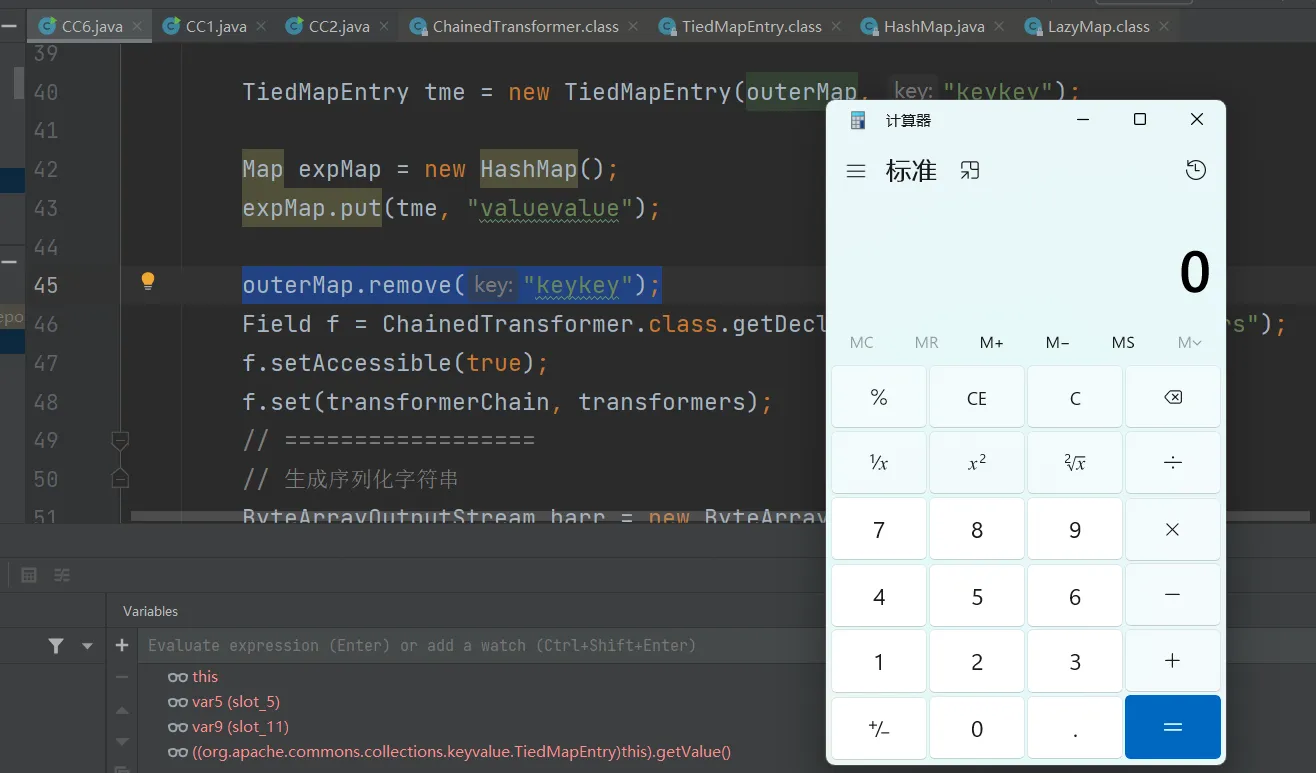The height and width of the screenshot is (773, 1316).
Task: Click the x squared button
Action: pos(977,463)
